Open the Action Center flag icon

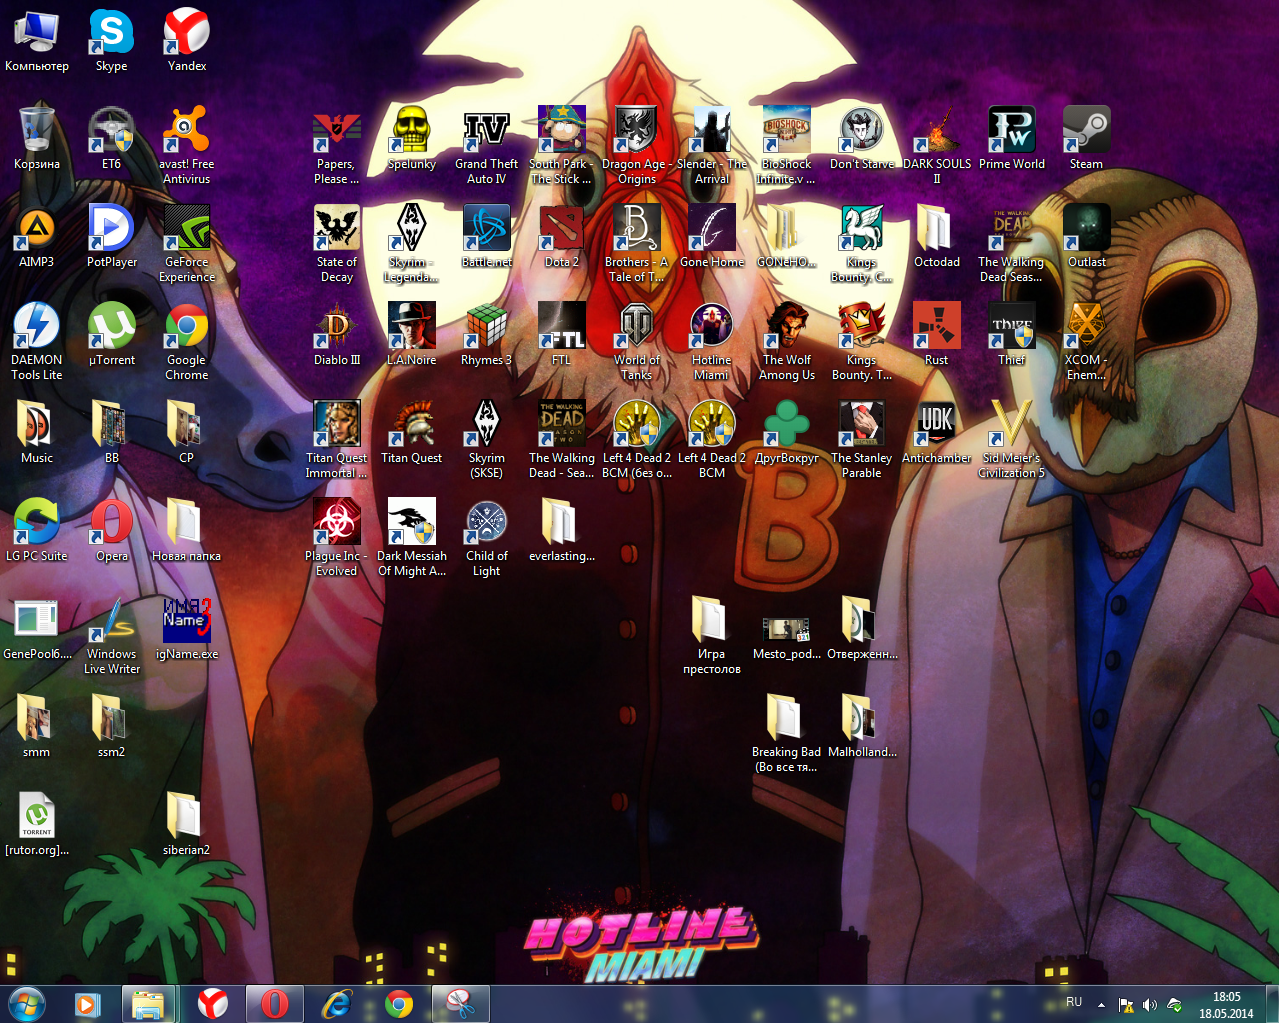(1126, 1005)
